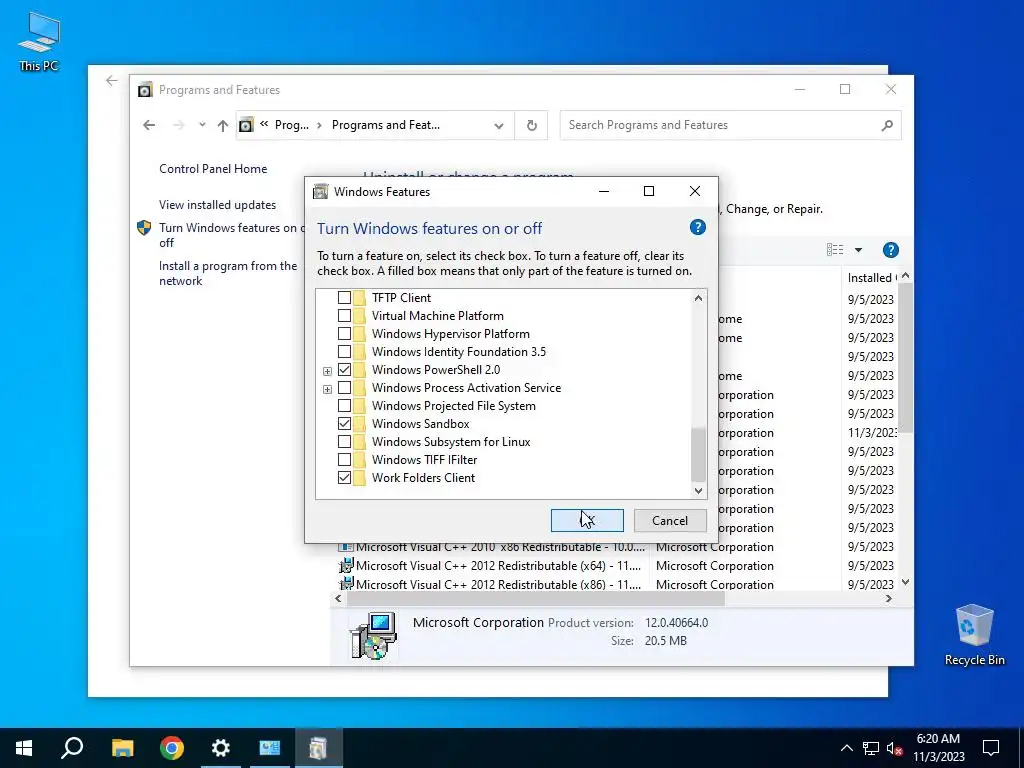Uncheck Windows PowerShell 2.0 checkbox
Screen dimensions: 1024x768
344,370
